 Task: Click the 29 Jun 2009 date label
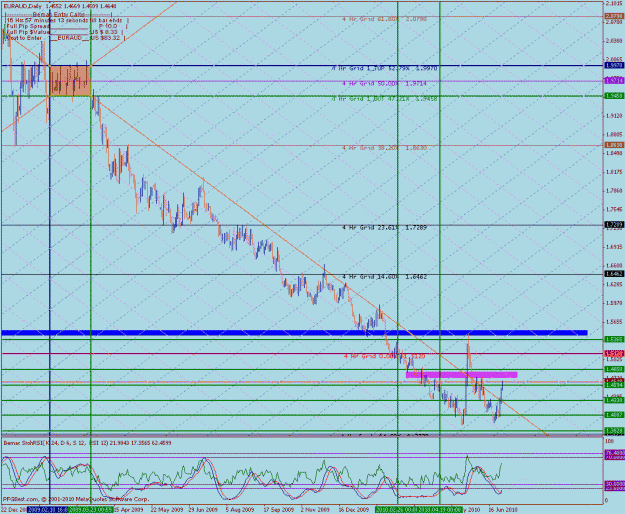pyautogui.click(x=203, y=510)
